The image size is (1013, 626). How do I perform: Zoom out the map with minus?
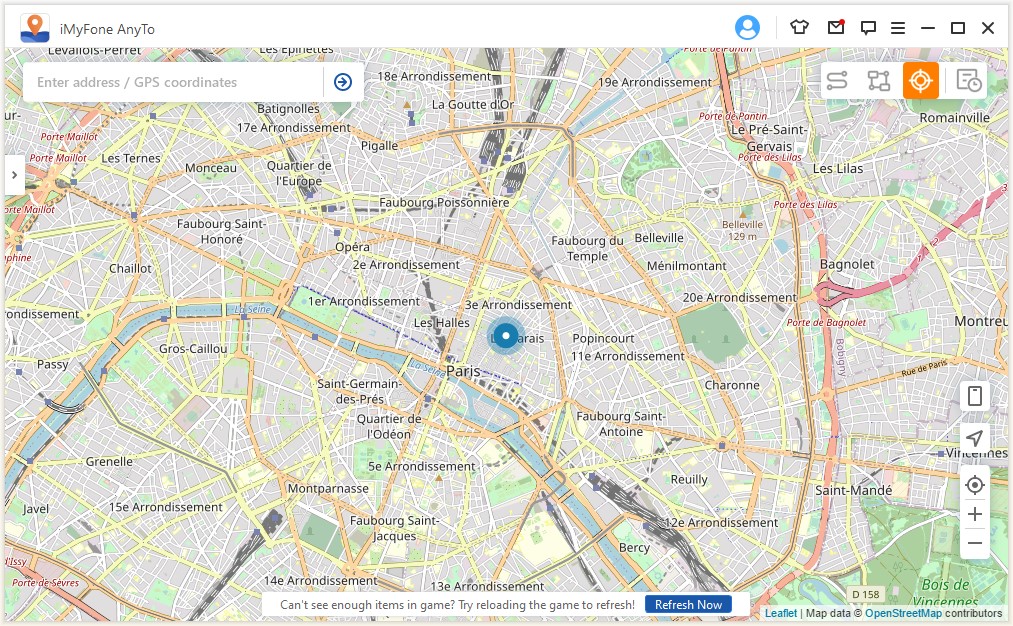coord(975,543)
